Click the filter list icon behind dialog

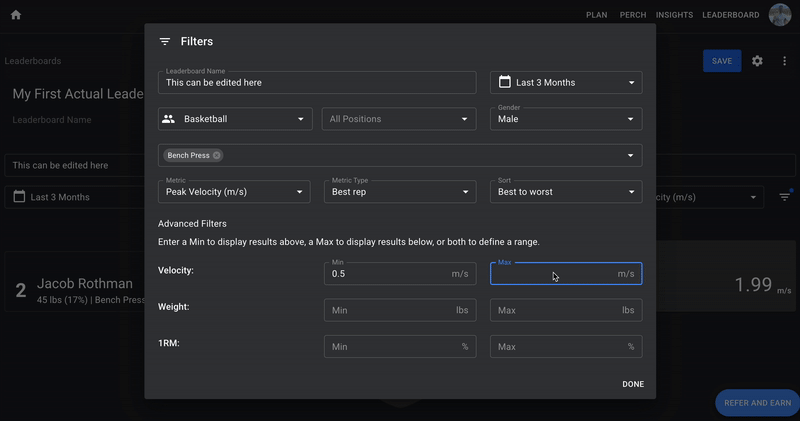(785, 197)
